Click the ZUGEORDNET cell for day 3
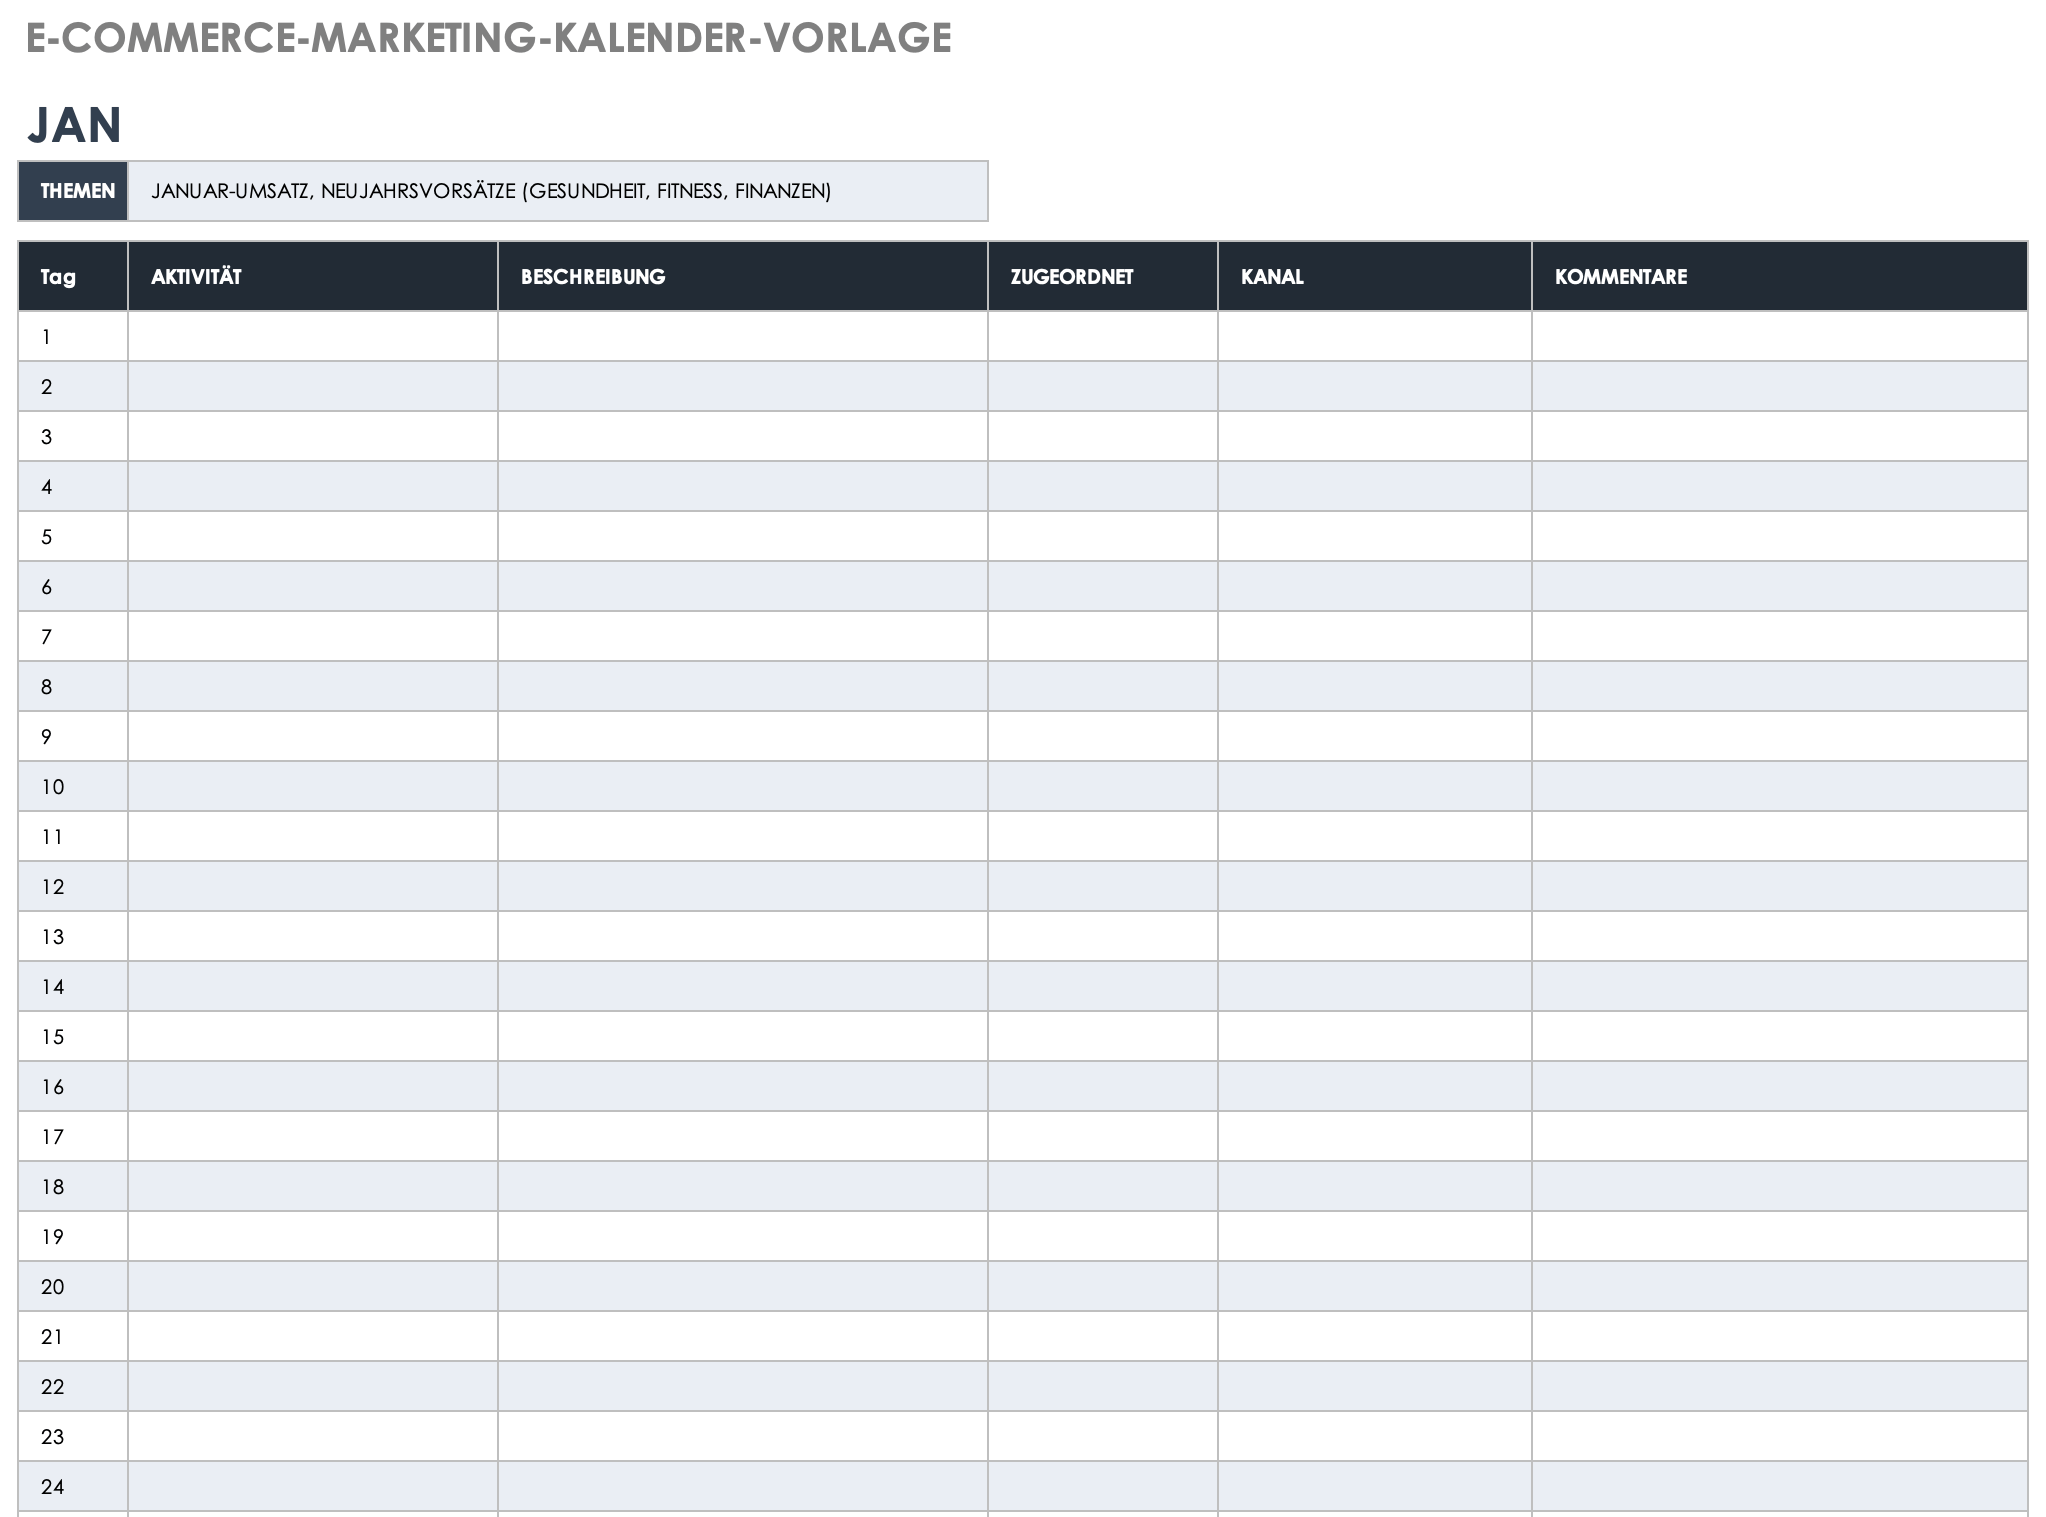 (1103, 437)
